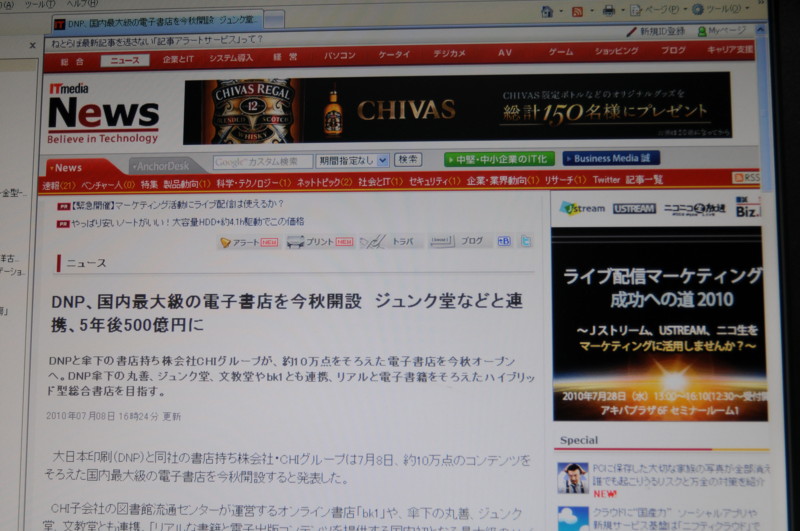Click 新規ID登録 link
This screenshot has width=800, height=531.
point(657,31)
